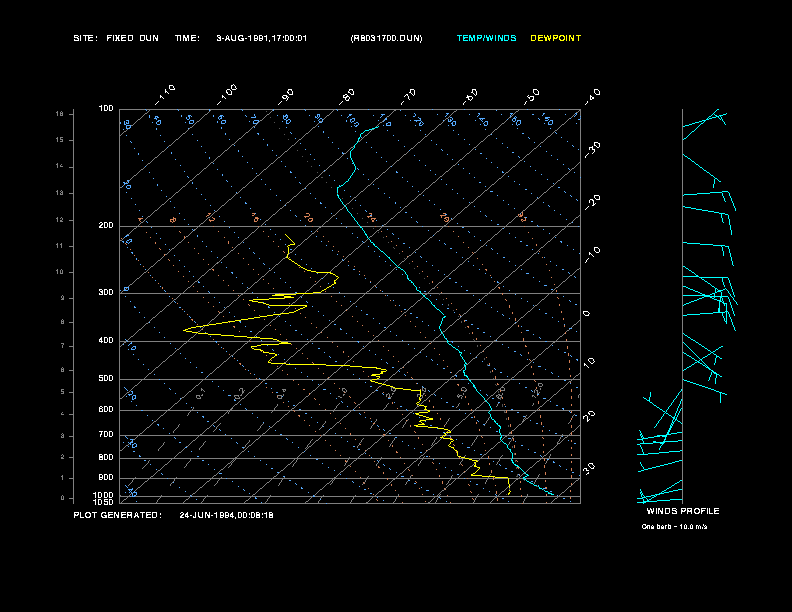This screenshot has height=612, width=792.
Task: Click the 400 pressure level label
Action: coord(106,340)
